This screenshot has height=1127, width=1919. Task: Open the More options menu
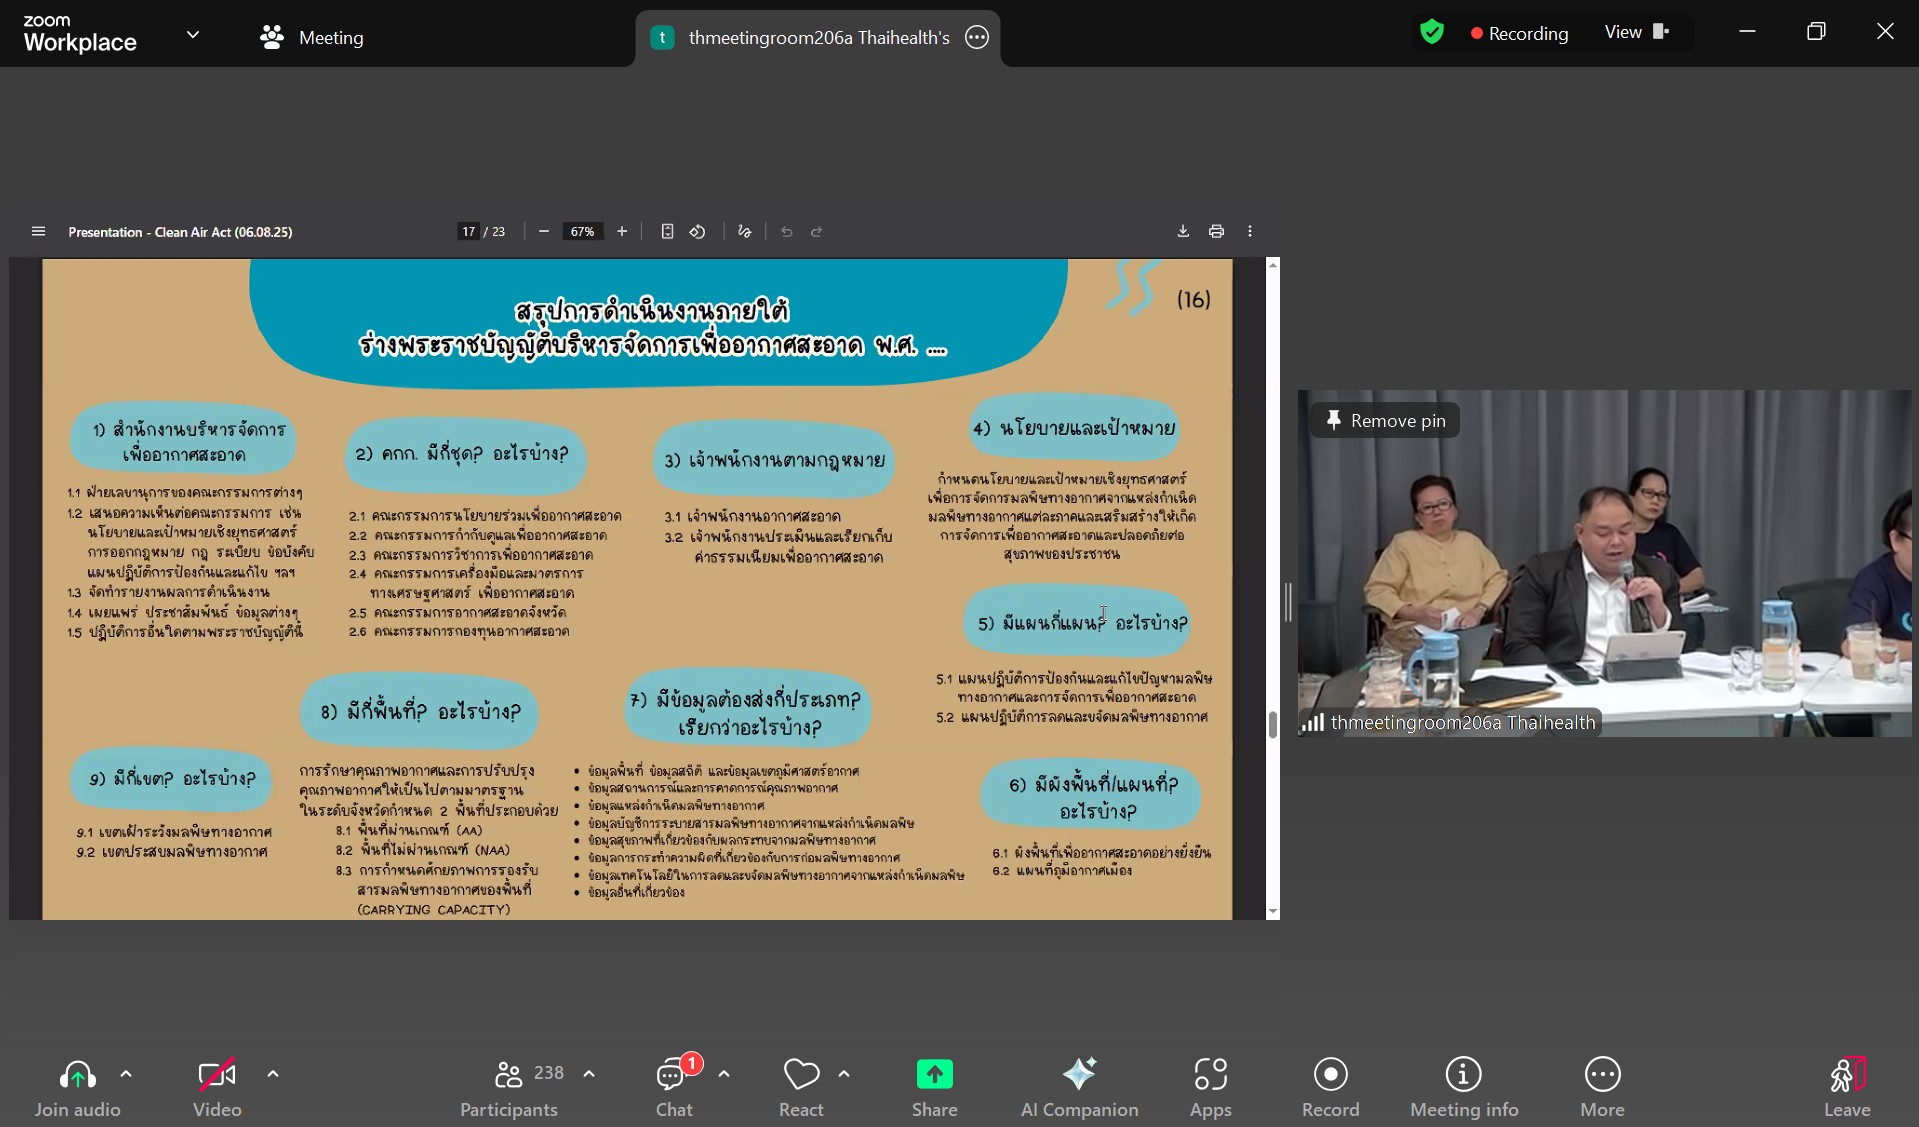click(x=1602, y=1086)
